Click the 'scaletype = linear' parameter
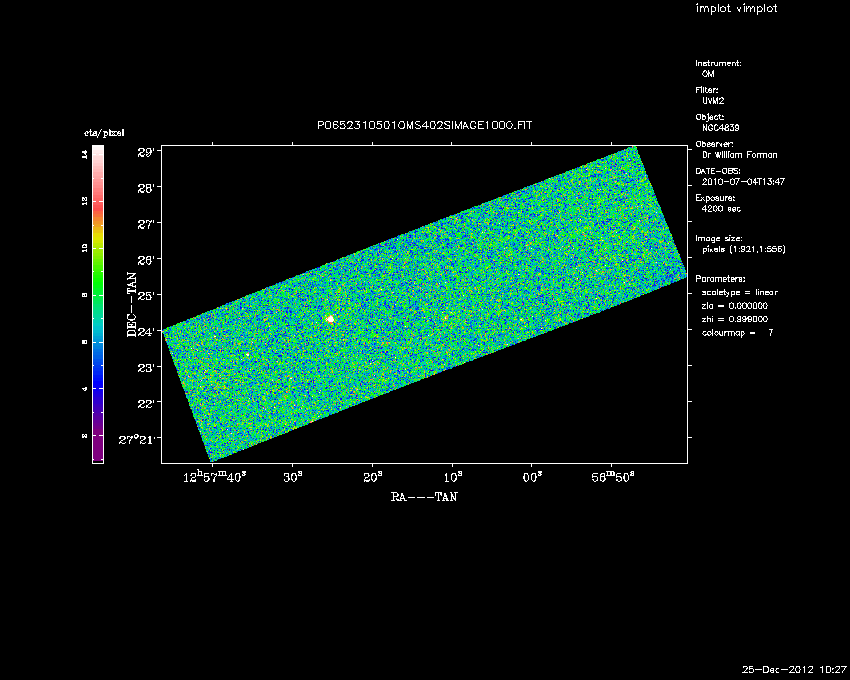 (x=739, y=292)
